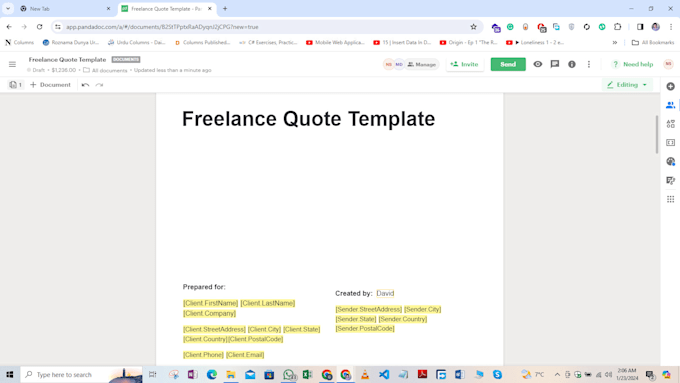This screenshot has height=383, width=680.
Task: Expand the bookmarks overflow chevron
Action: point(615,43)
